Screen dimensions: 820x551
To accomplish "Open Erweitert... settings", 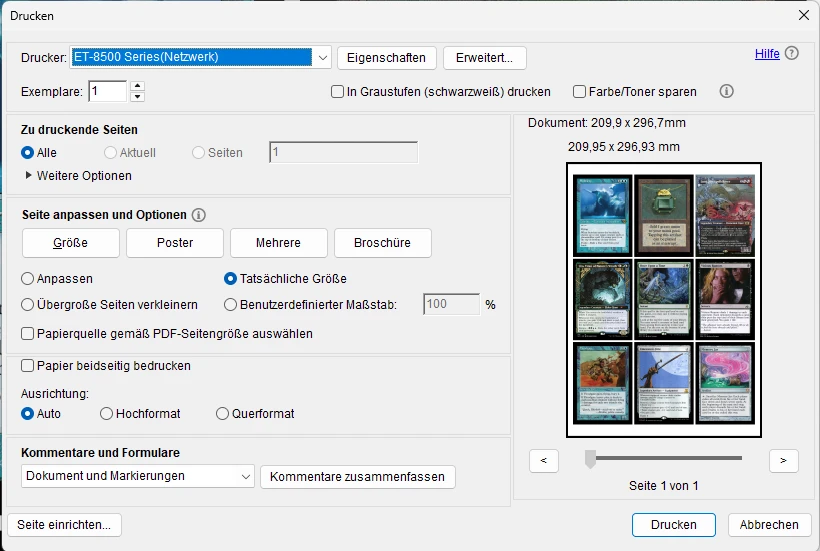I will click(x=485, y=58).
